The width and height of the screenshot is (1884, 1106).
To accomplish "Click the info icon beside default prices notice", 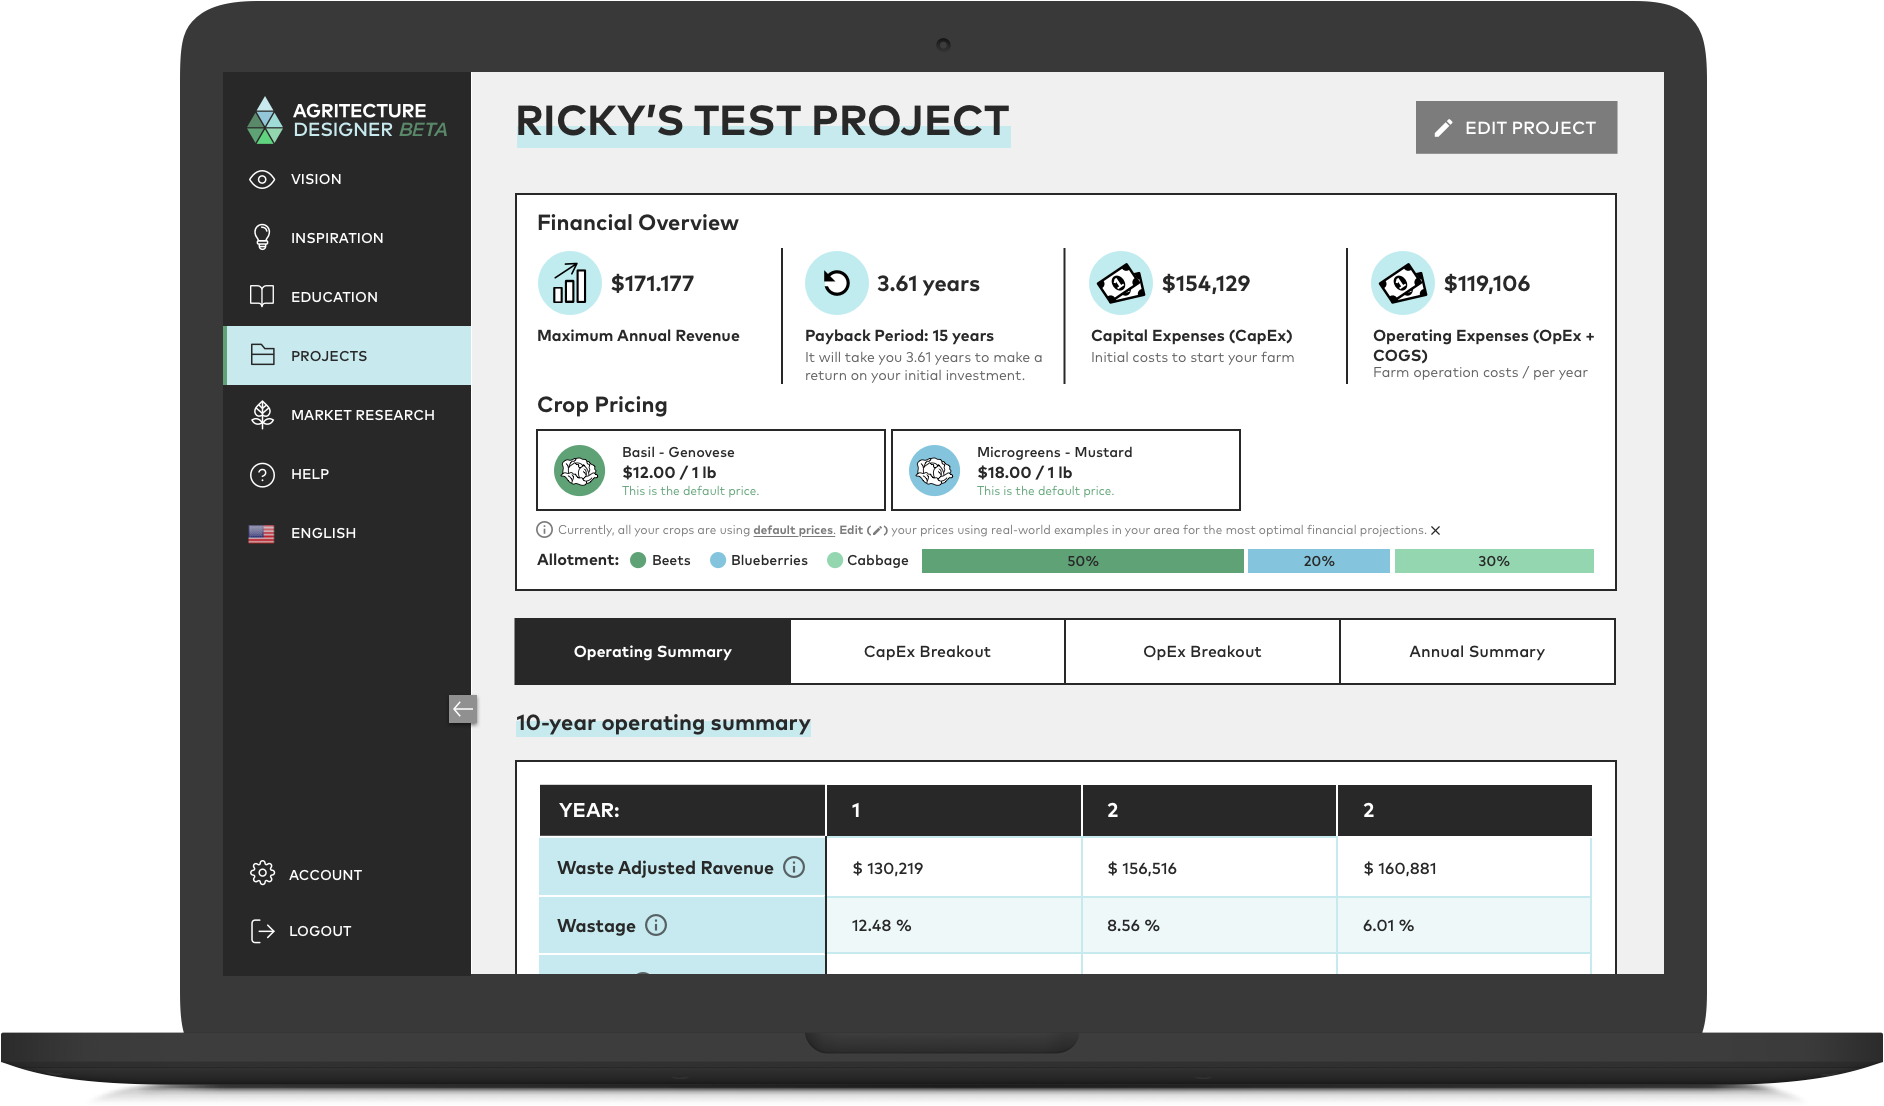I will coord(545,530).
